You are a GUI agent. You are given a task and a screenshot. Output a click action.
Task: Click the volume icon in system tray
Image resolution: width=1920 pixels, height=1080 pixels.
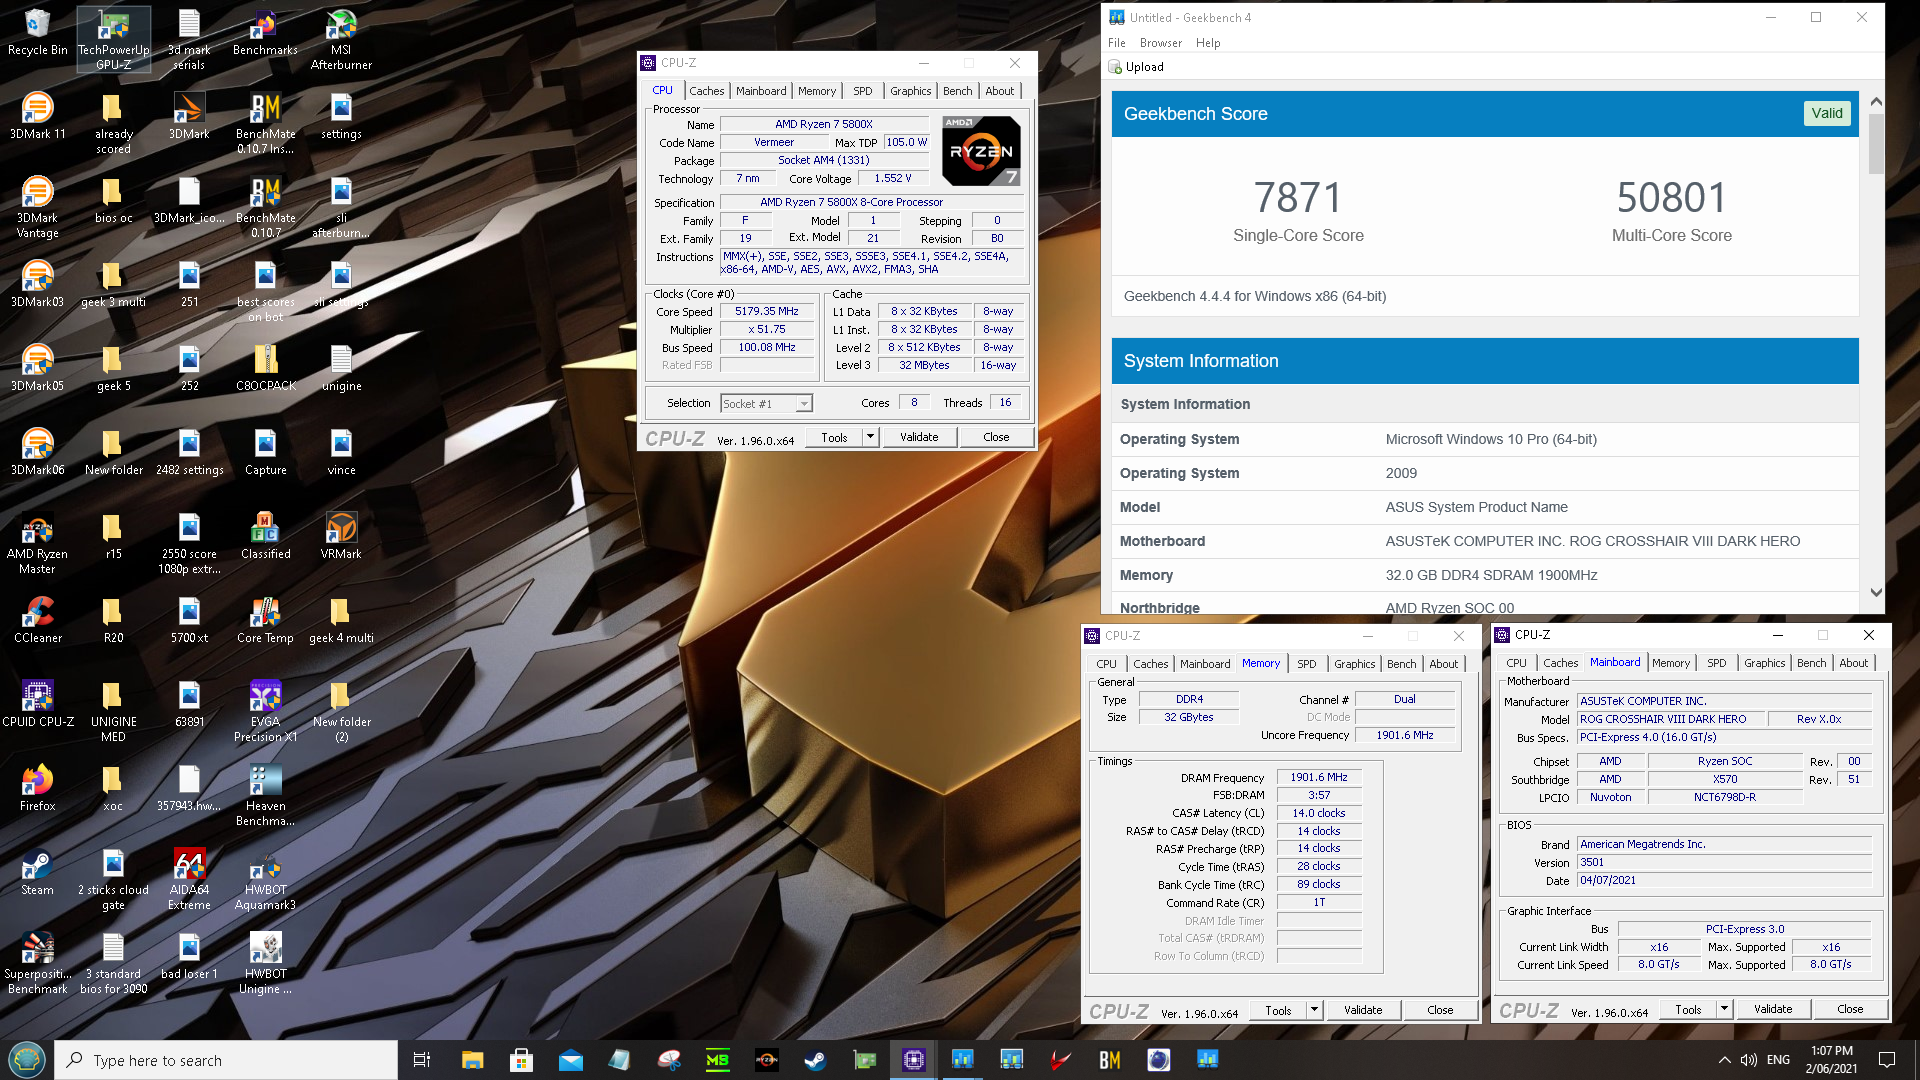click(x=1748, y=1060)
